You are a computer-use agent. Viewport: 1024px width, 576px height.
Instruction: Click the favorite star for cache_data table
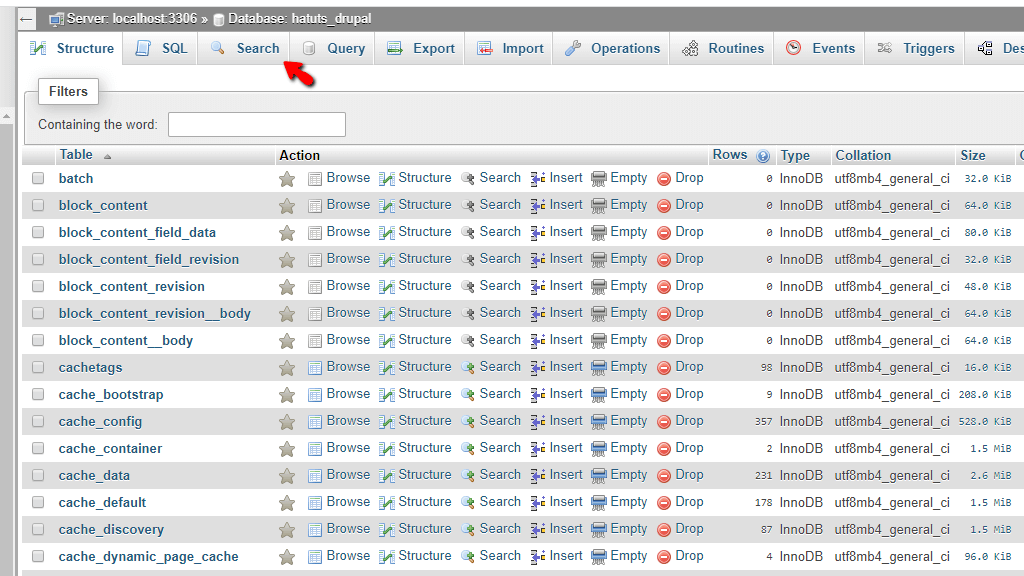coord(287,476)
